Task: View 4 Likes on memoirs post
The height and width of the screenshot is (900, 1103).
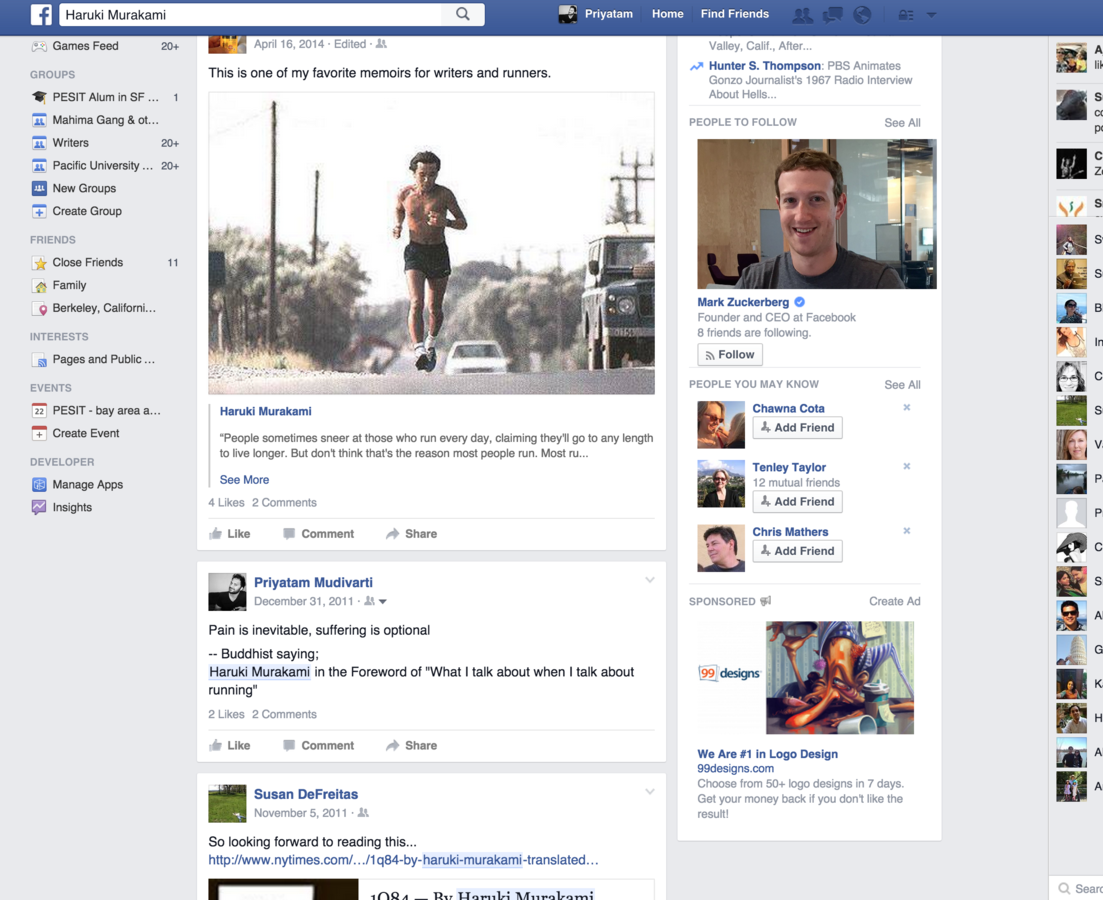Action: pos(226,502)
